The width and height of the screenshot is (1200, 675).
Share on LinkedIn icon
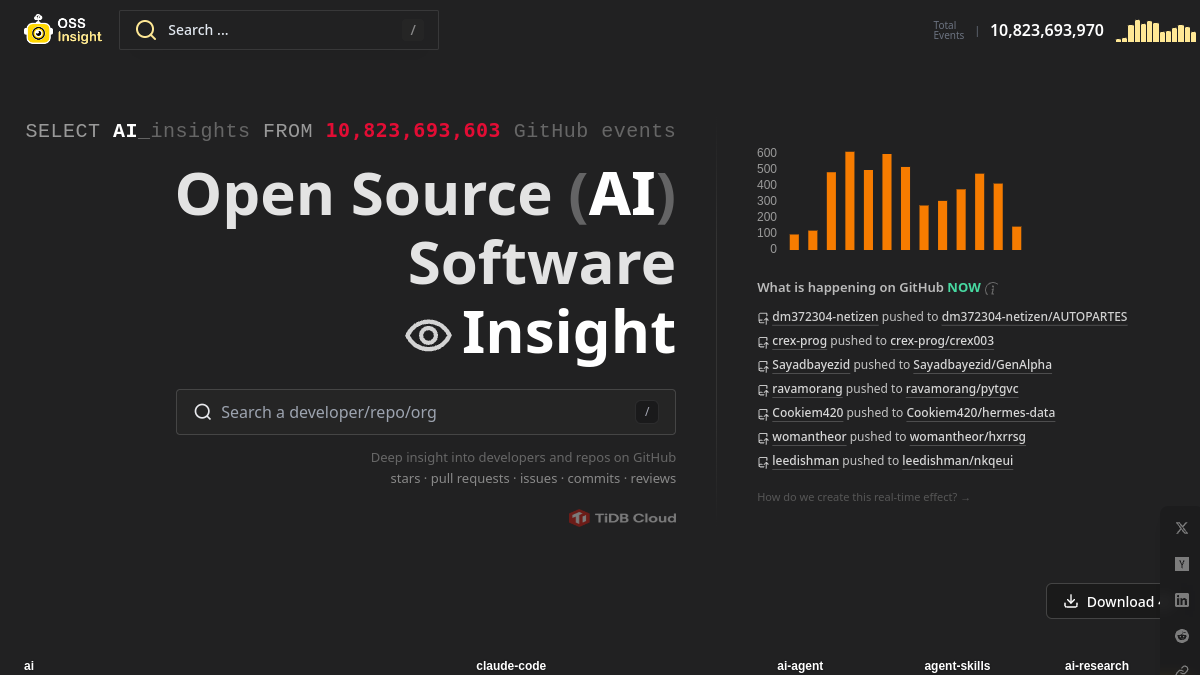tap(1182, 600)
